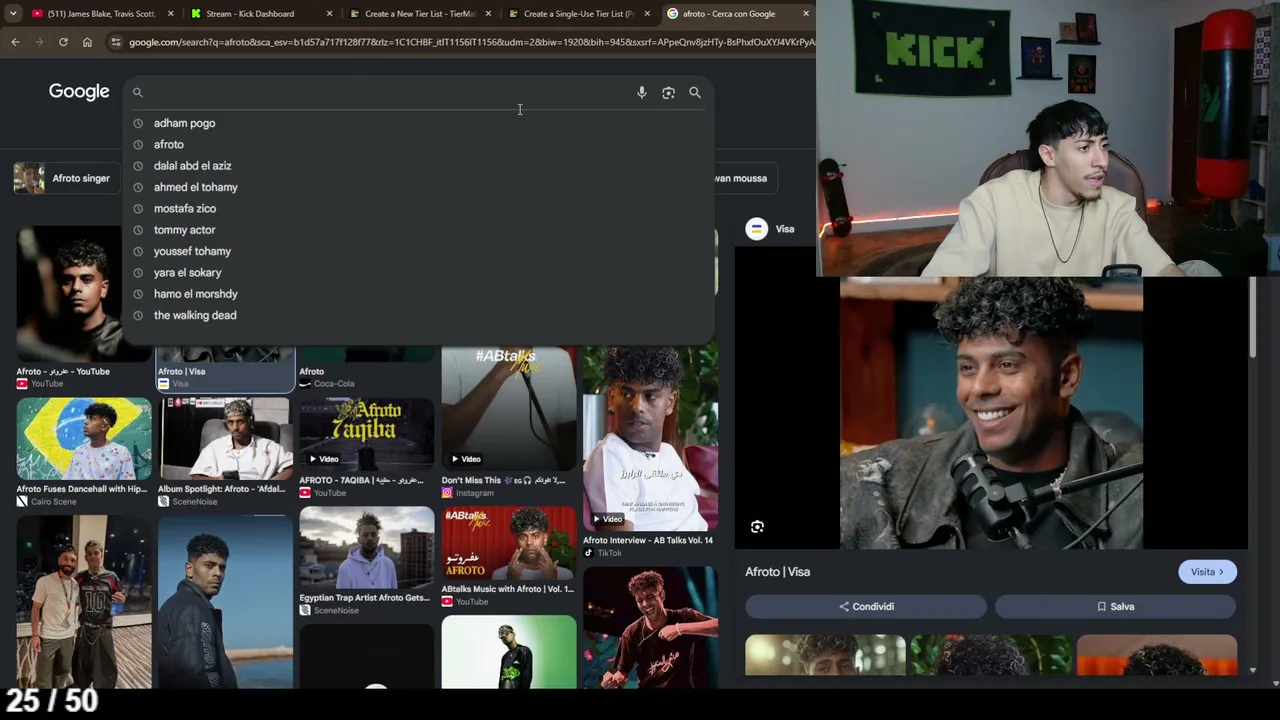Viewport: 1280px width, 720px height.
Task: Focus the browser address bar
Action: pyautogui.click(x=470, y=42)
